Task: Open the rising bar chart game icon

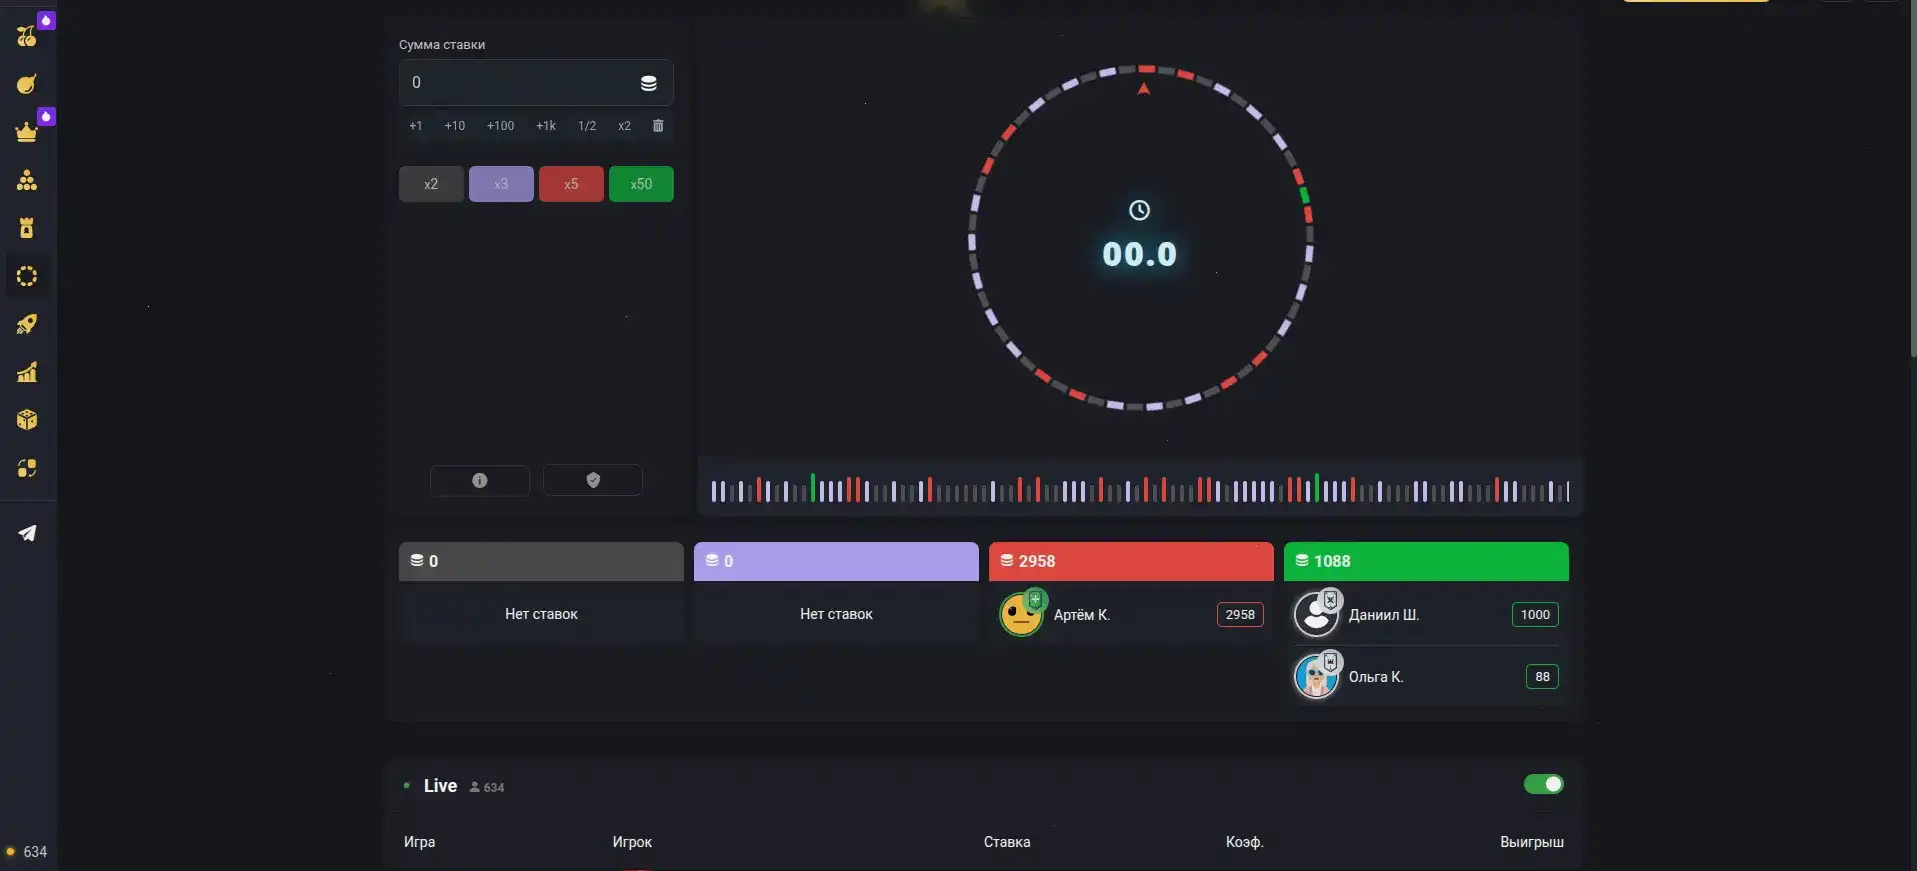Action: click(x=27, y=372)
